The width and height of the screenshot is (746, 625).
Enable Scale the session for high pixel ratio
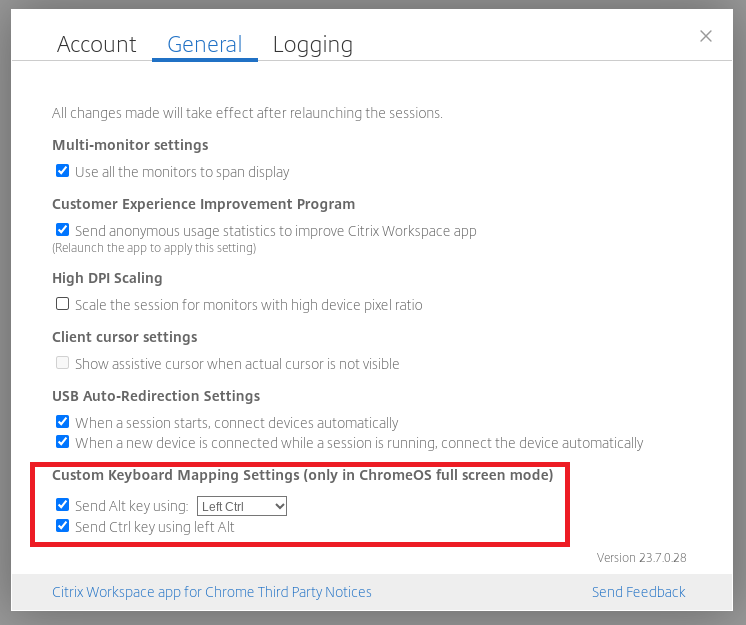click(62, 303)
